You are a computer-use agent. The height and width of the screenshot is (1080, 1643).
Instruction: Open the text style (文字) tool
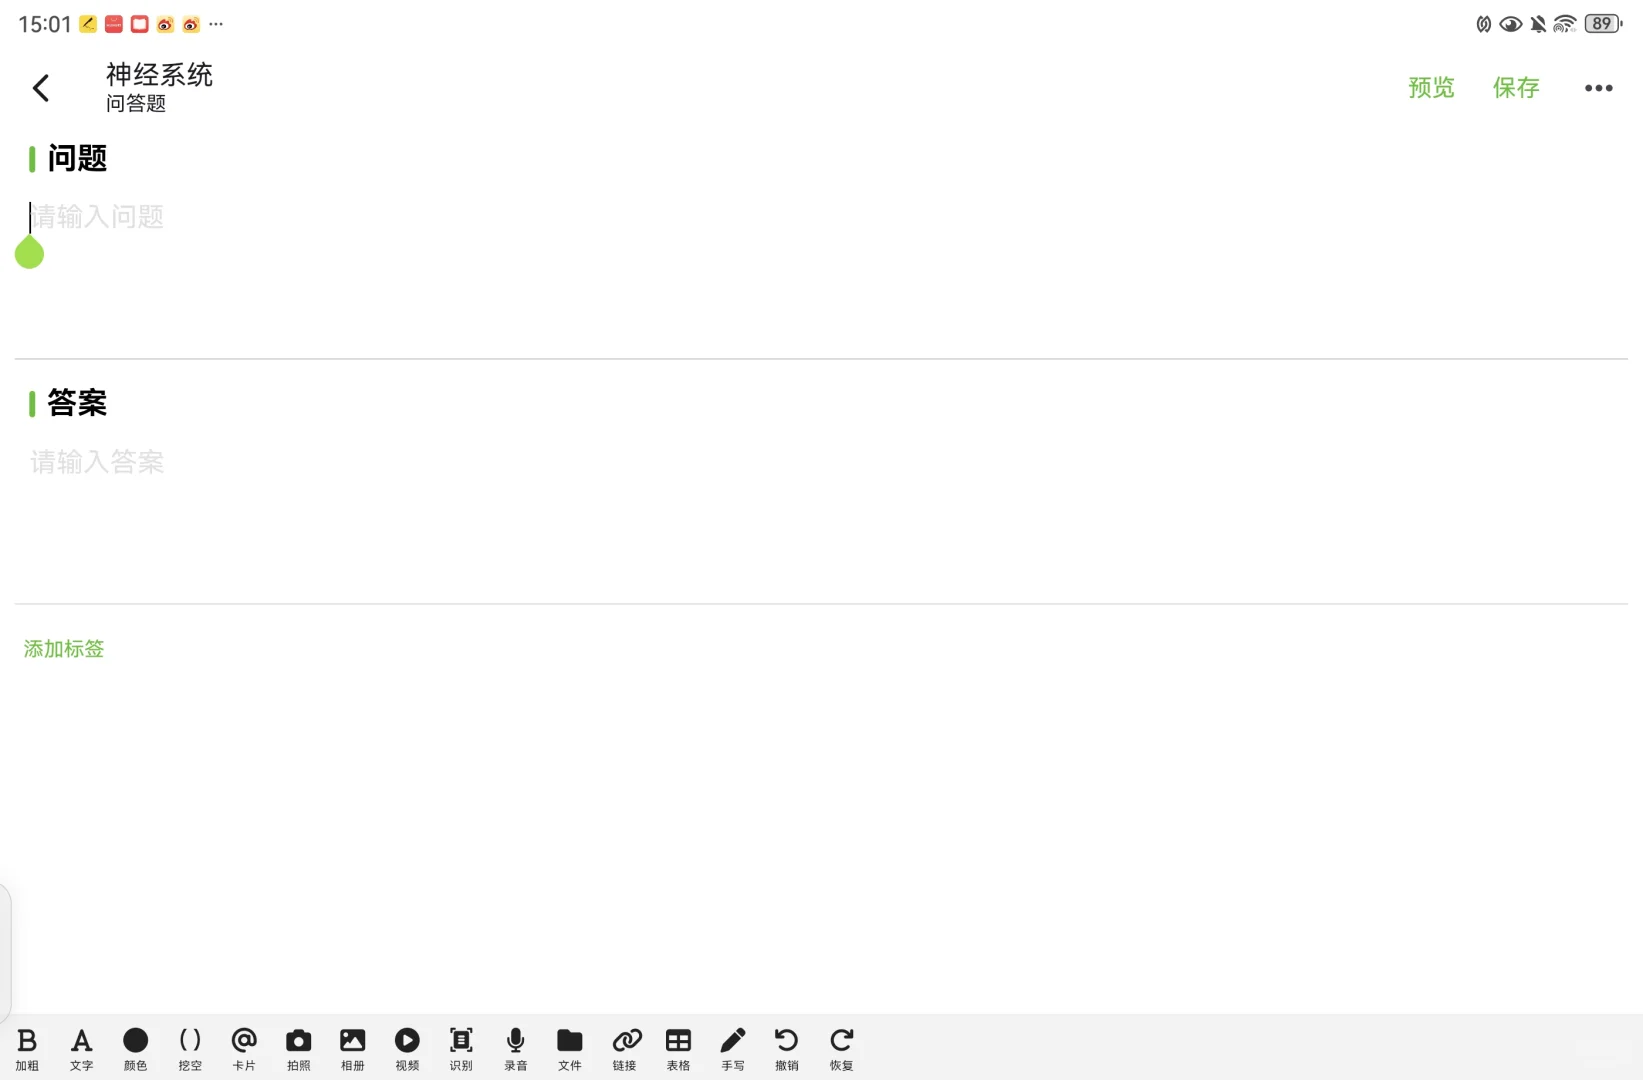82,1049
